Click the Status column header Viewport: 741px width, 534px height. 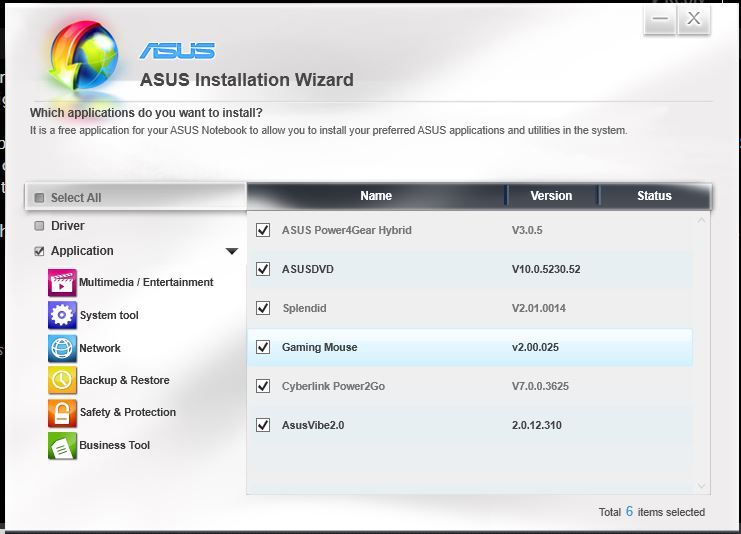[x=655, y=196]
